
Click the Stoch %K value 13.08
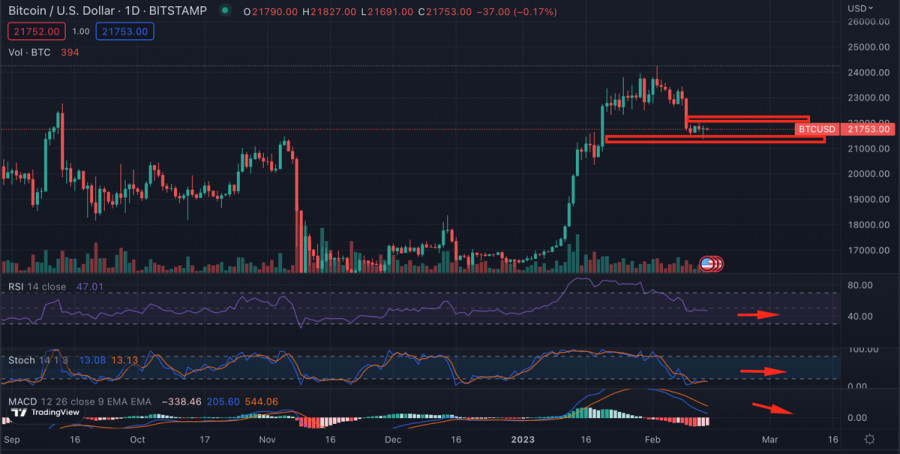pyautogui.click(x=93, y=360)
